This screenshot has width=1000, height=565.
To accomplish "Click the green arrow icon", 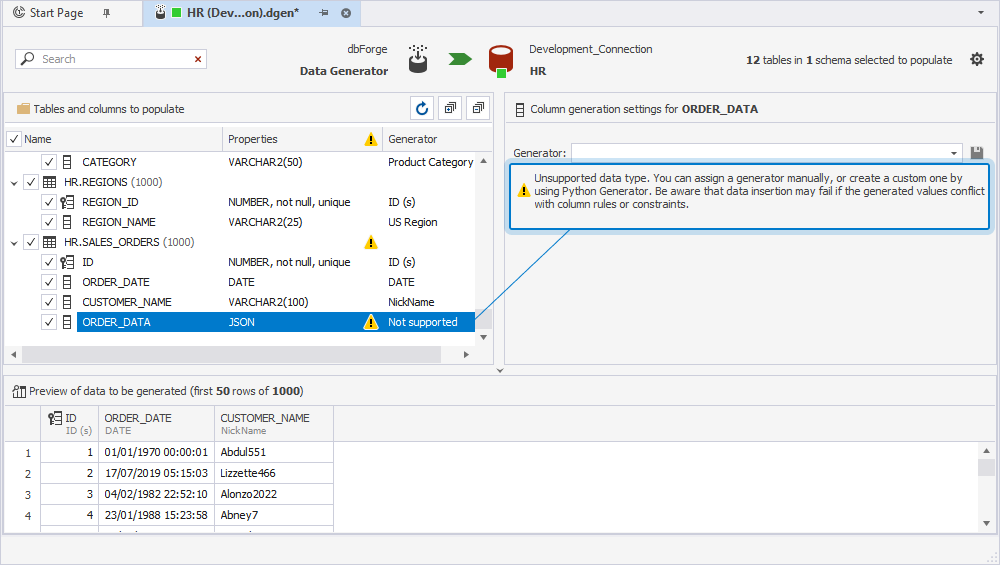I will [460, 59].
